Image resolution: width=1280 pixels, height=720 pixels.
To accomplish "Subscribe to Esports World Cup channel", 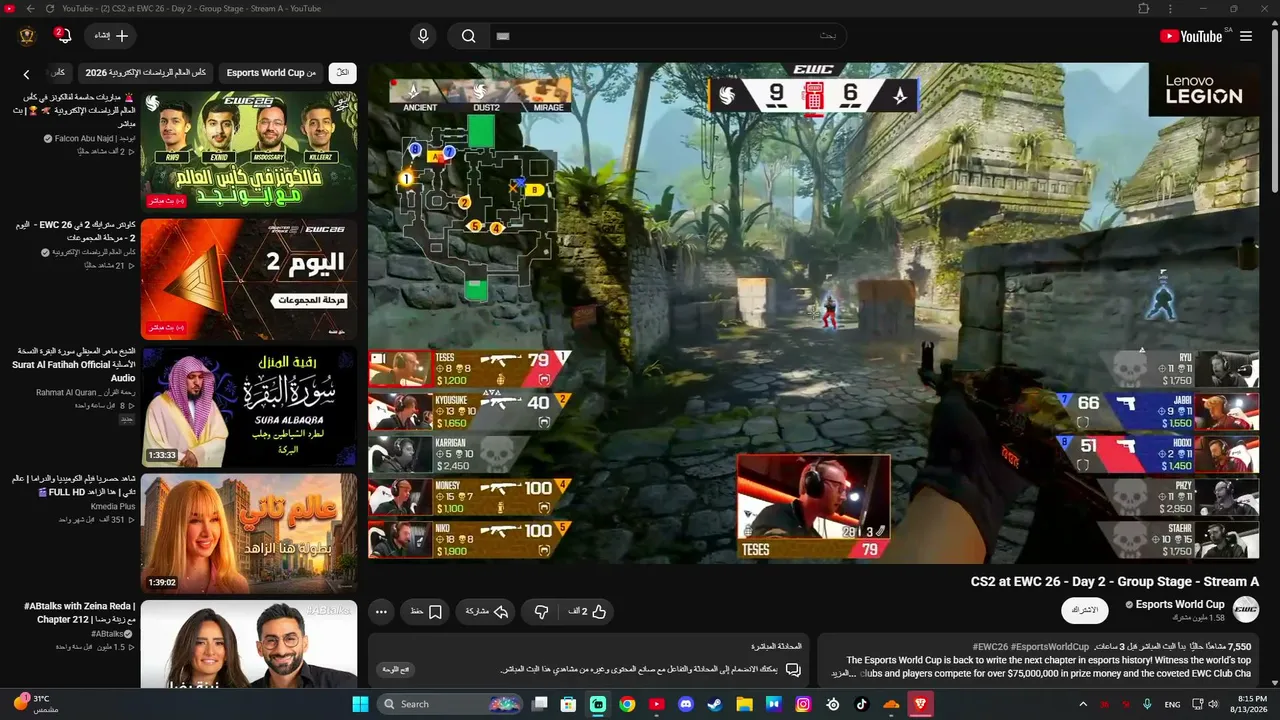I will (x=1085, y=610).
